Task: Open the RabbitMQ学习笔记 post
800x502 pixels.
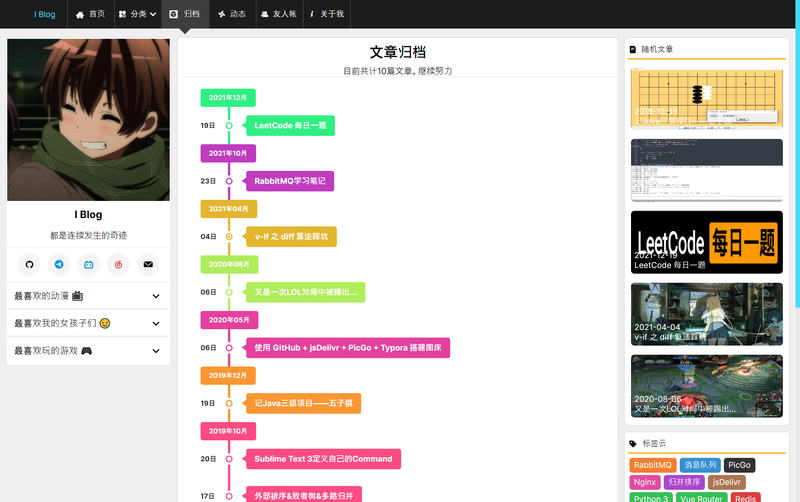Action: point(290,181)
